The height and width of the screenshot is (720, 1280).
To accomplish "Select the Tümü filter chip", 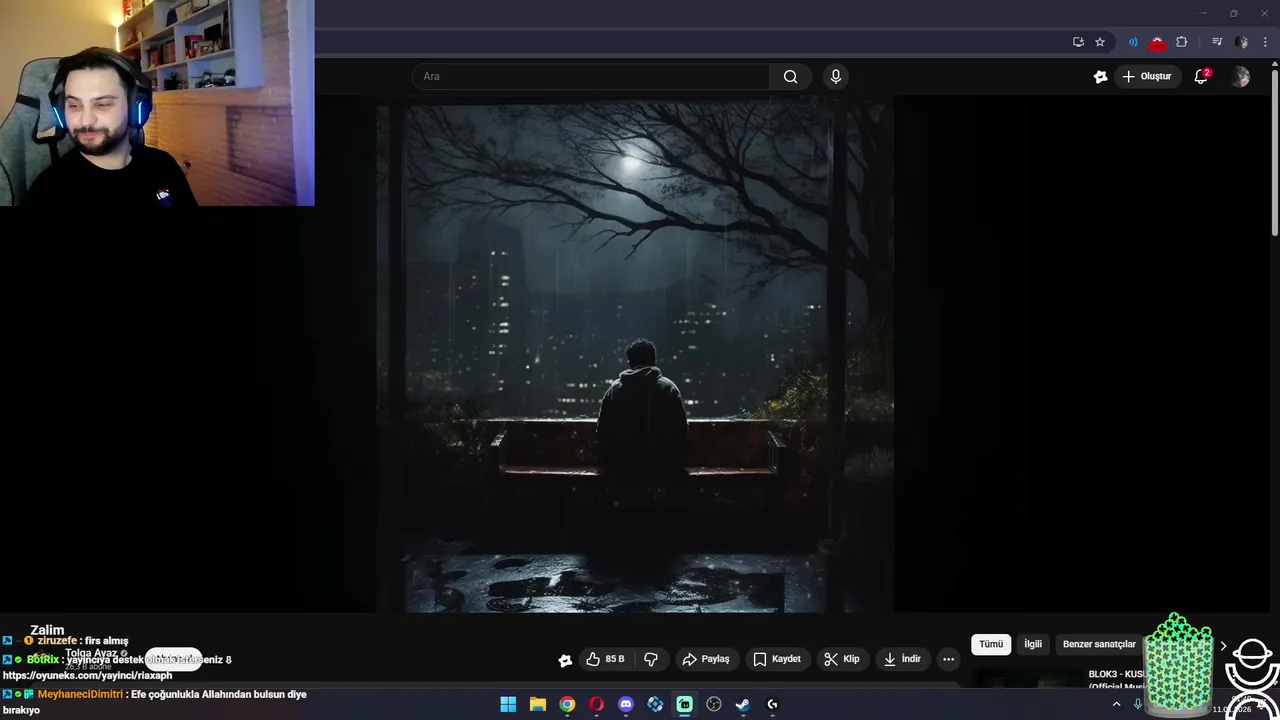I will point(991,645).
